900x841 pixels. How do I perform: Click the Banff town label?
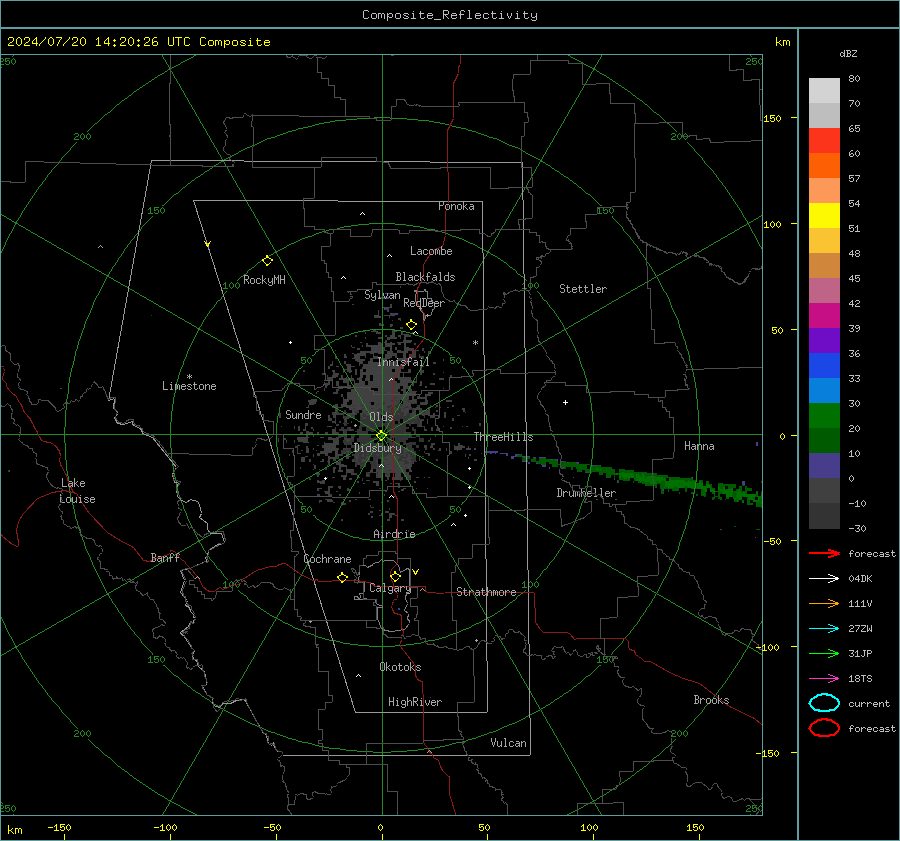[x=165, y=557]
